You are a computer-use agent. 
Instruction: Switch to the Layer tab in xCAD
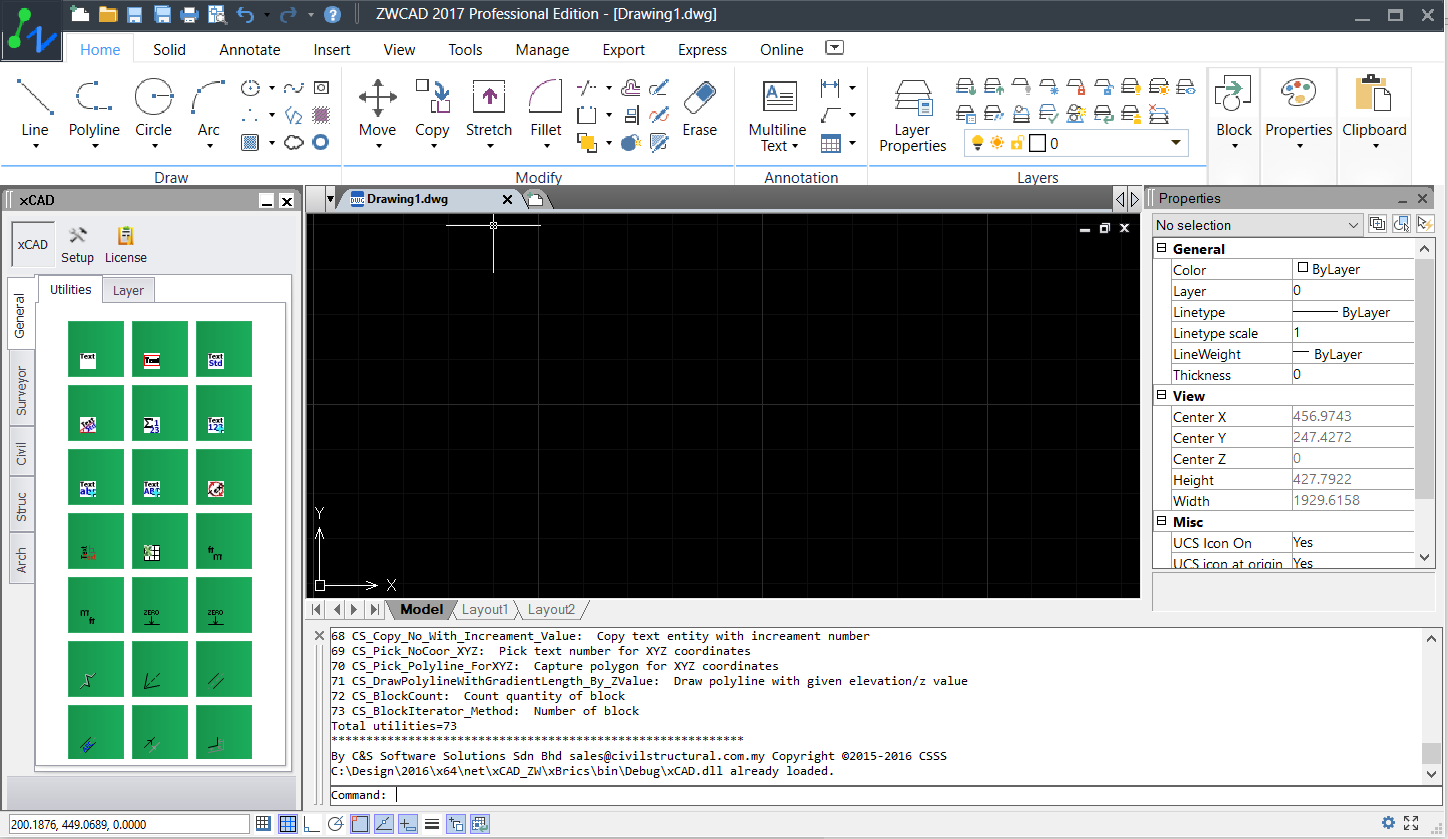[128, 290]
